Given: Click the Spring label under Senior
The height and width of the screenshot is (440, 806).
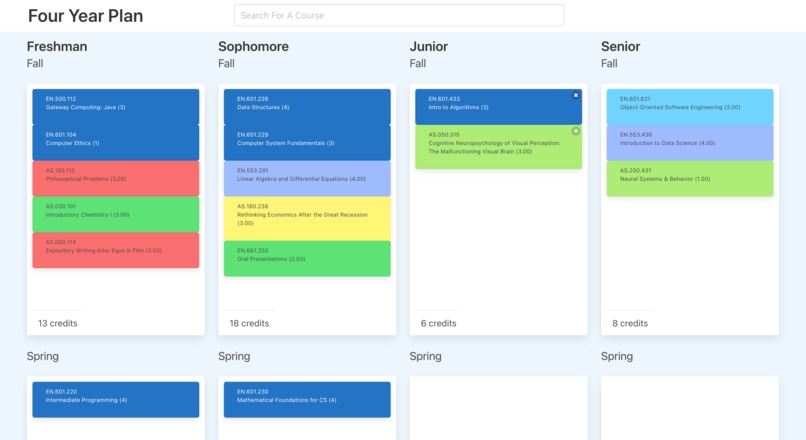Looking at the screenshot, I should point(617,356).
